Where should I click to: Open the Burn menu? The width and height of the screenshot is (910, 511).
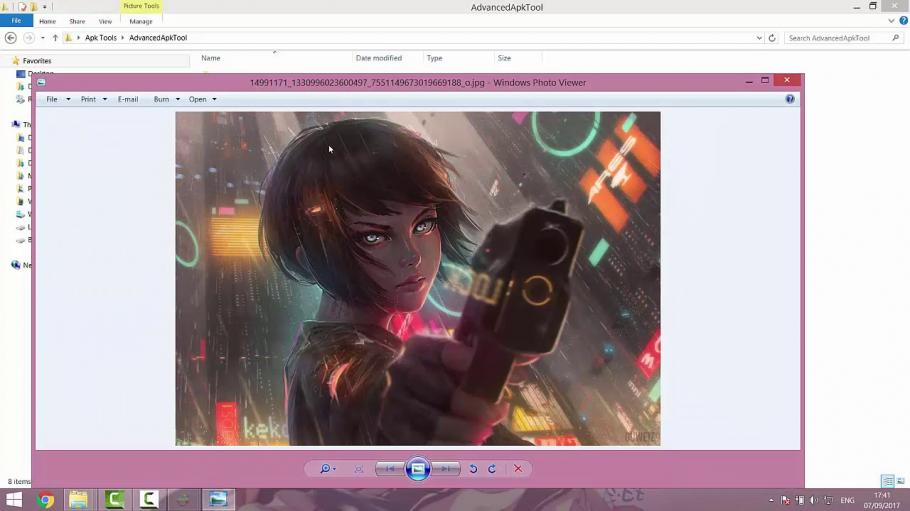click(x=161, y=99)
